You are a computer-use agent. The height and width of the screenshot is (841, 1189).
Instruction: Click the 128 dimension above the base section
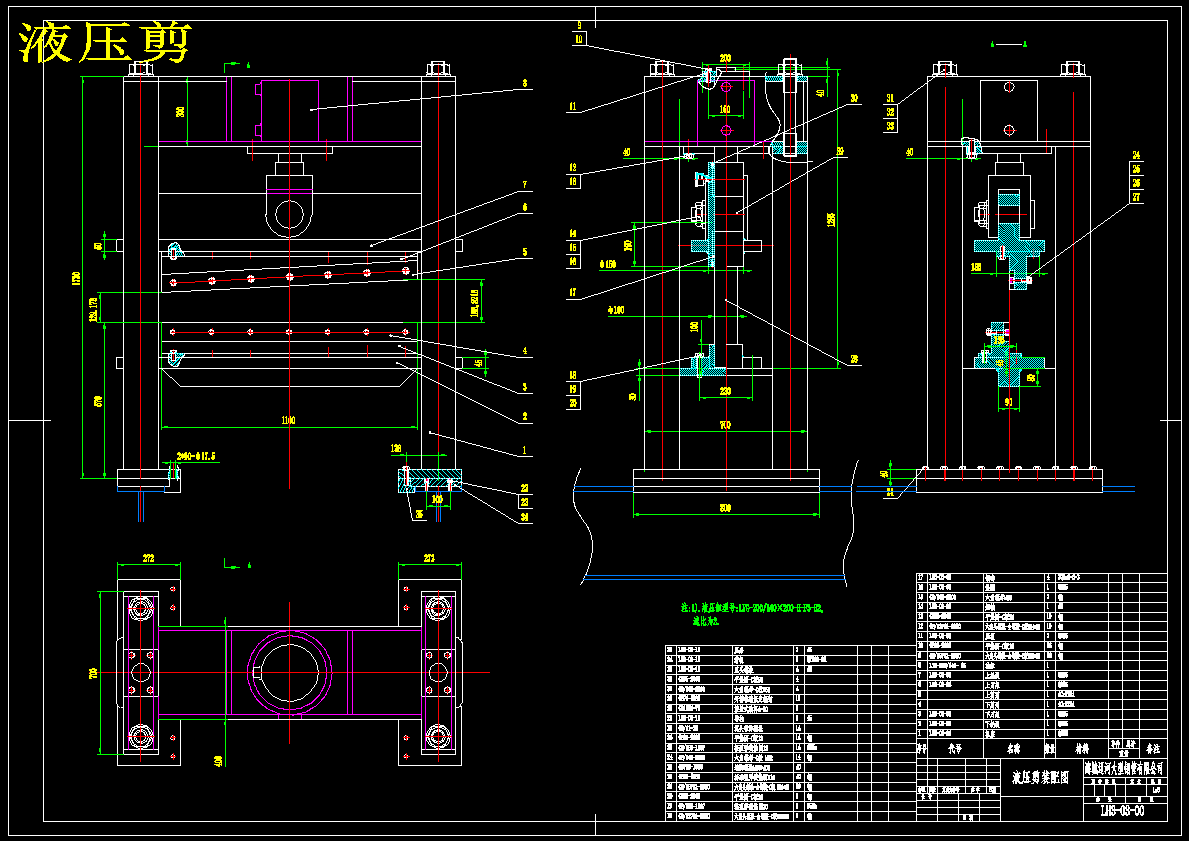coord(395,448)
